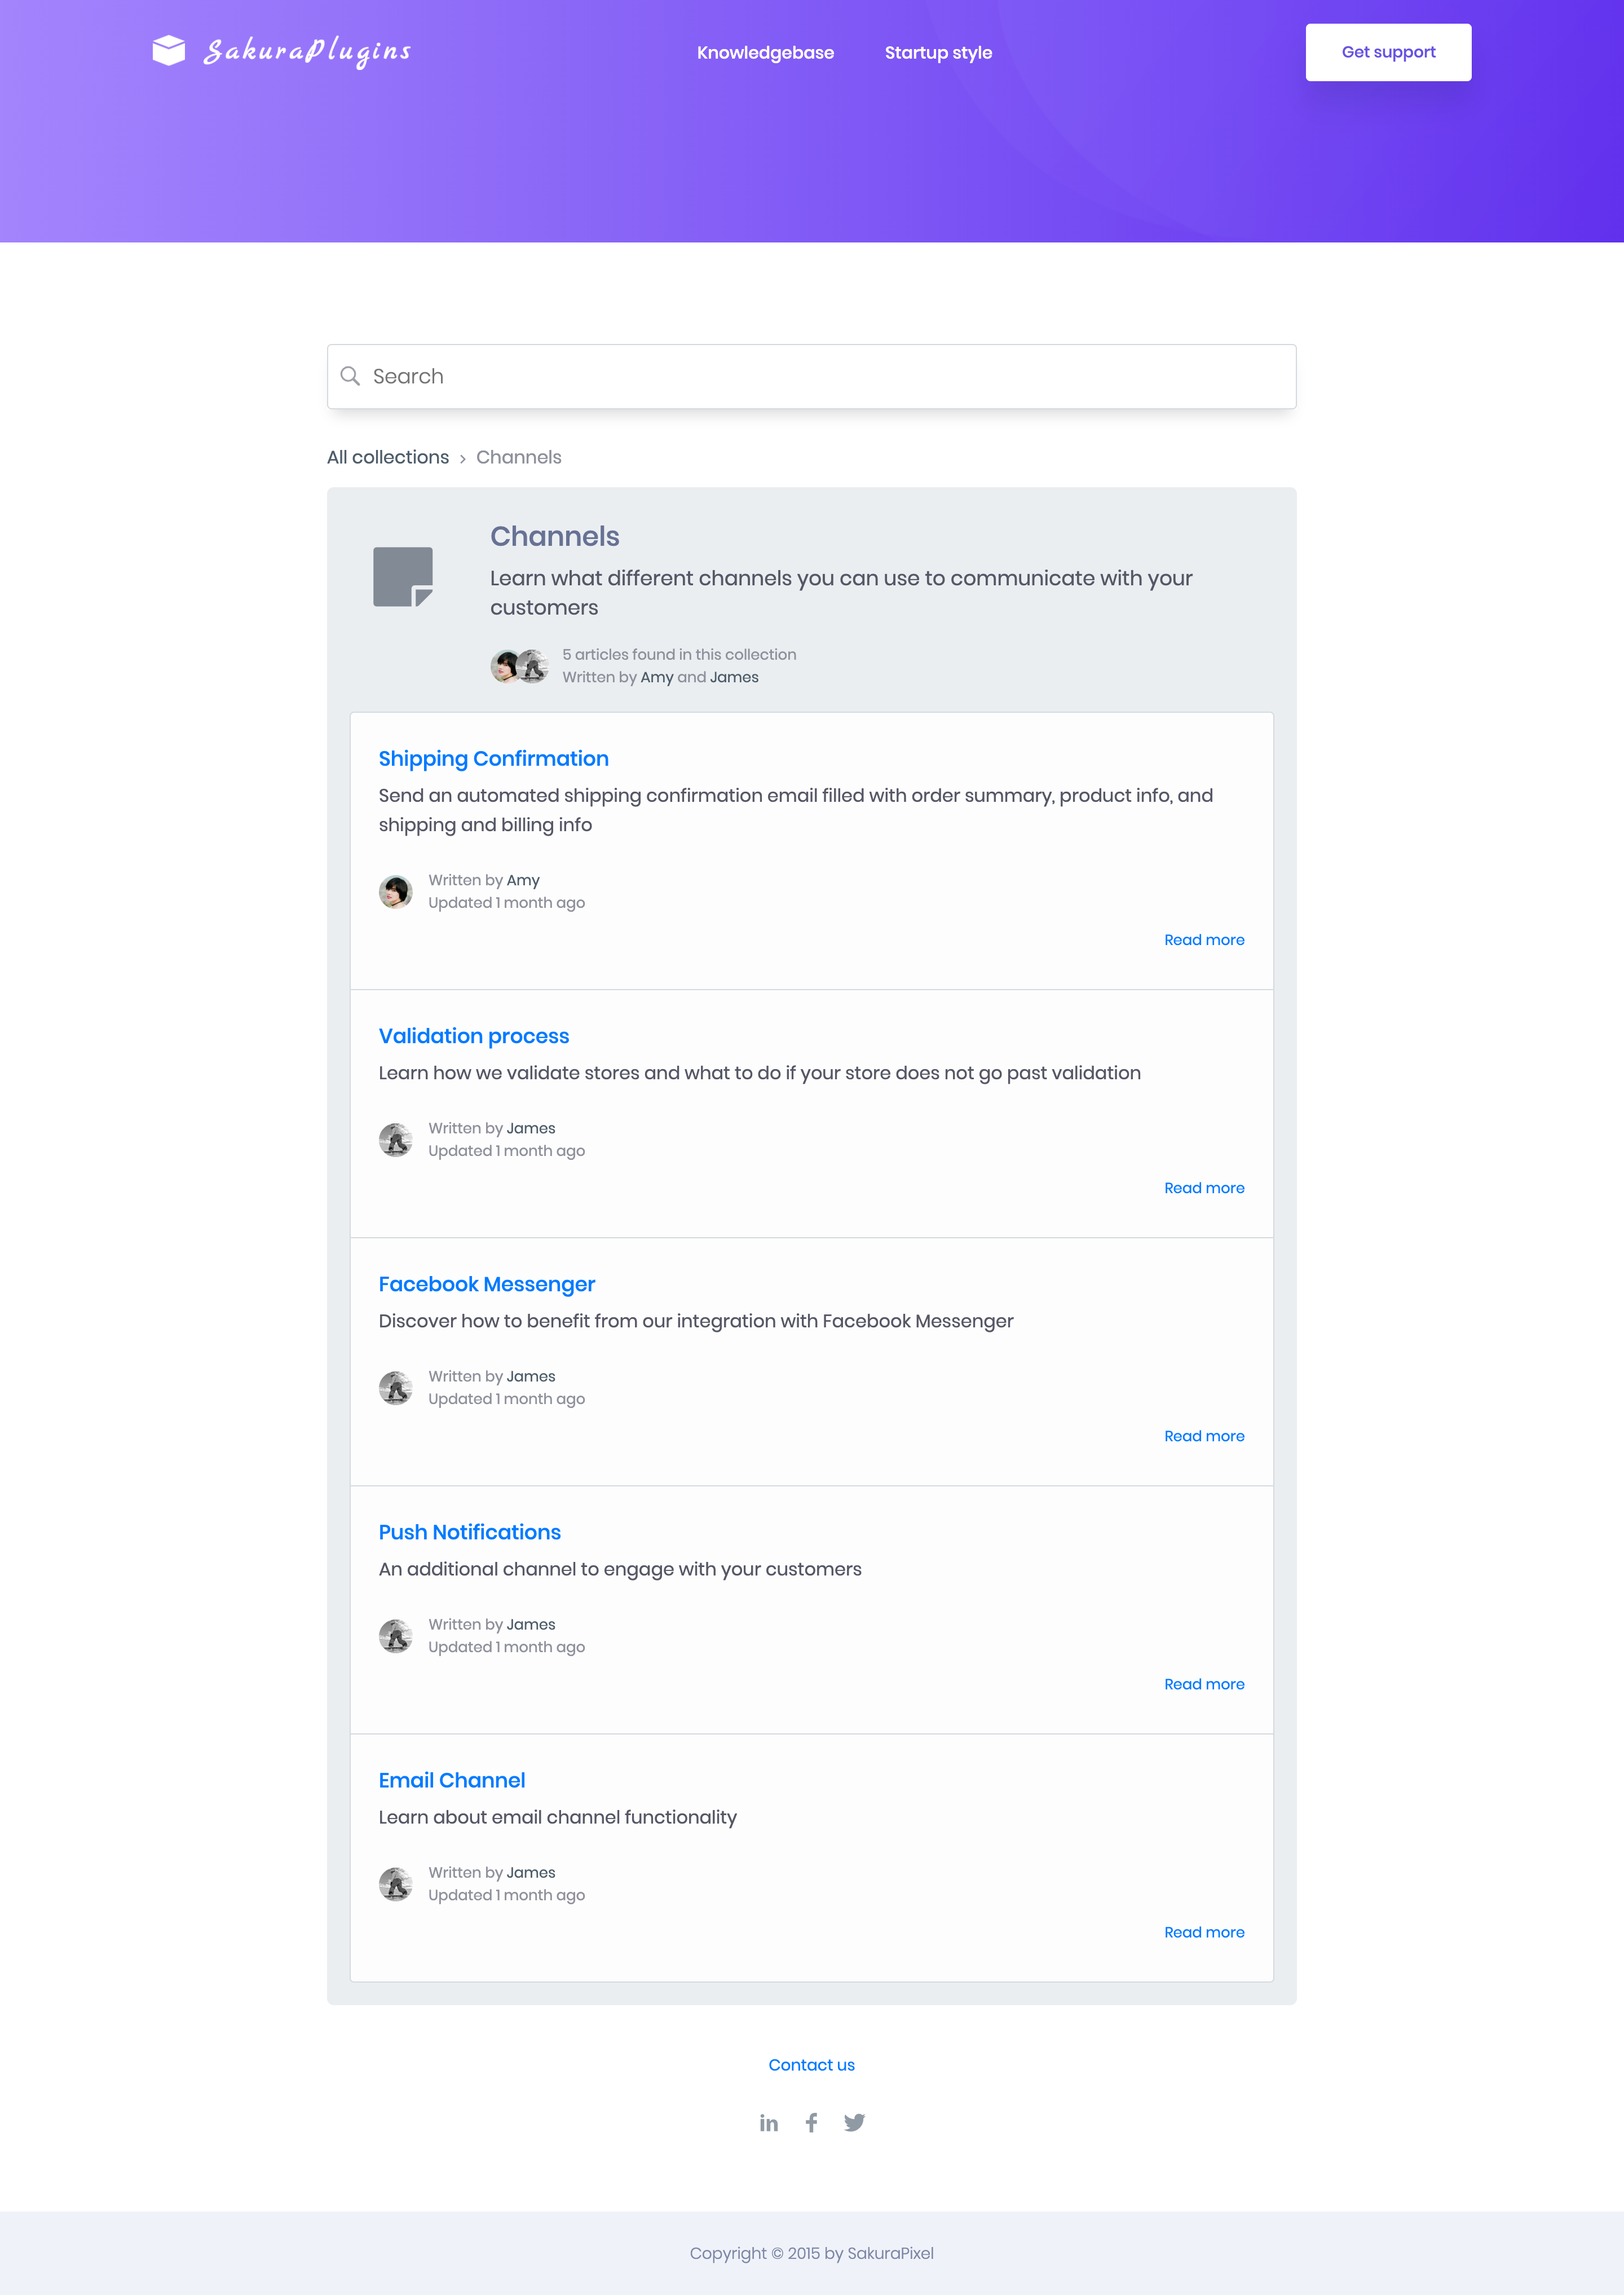Viewport: 1624px width, 2295px height.
Task: Click Read more under Push Notifications
Action: tap(1204, 1684)
